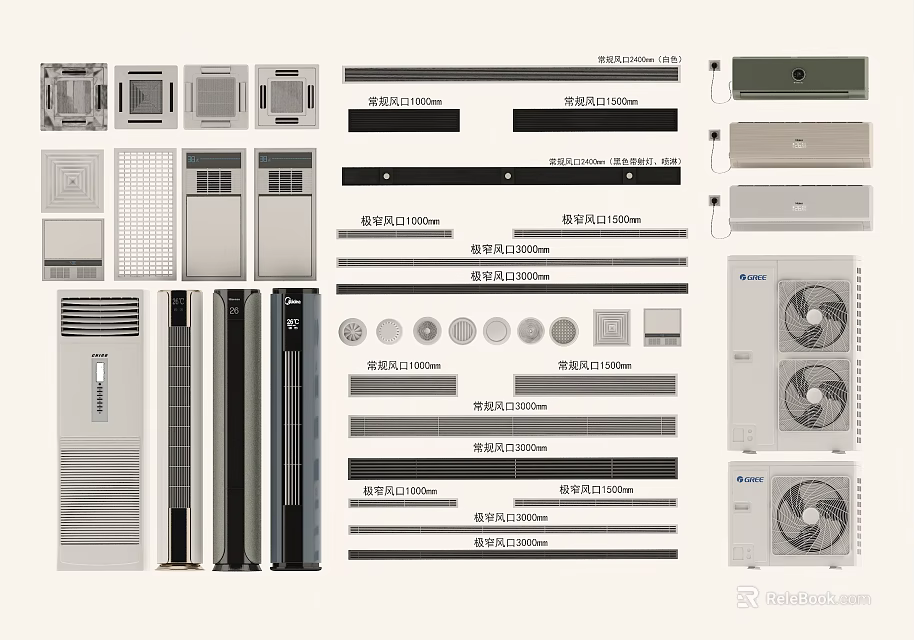
Task: Click the GREE logo on the double-fan unit
Action: coord(753,277)
